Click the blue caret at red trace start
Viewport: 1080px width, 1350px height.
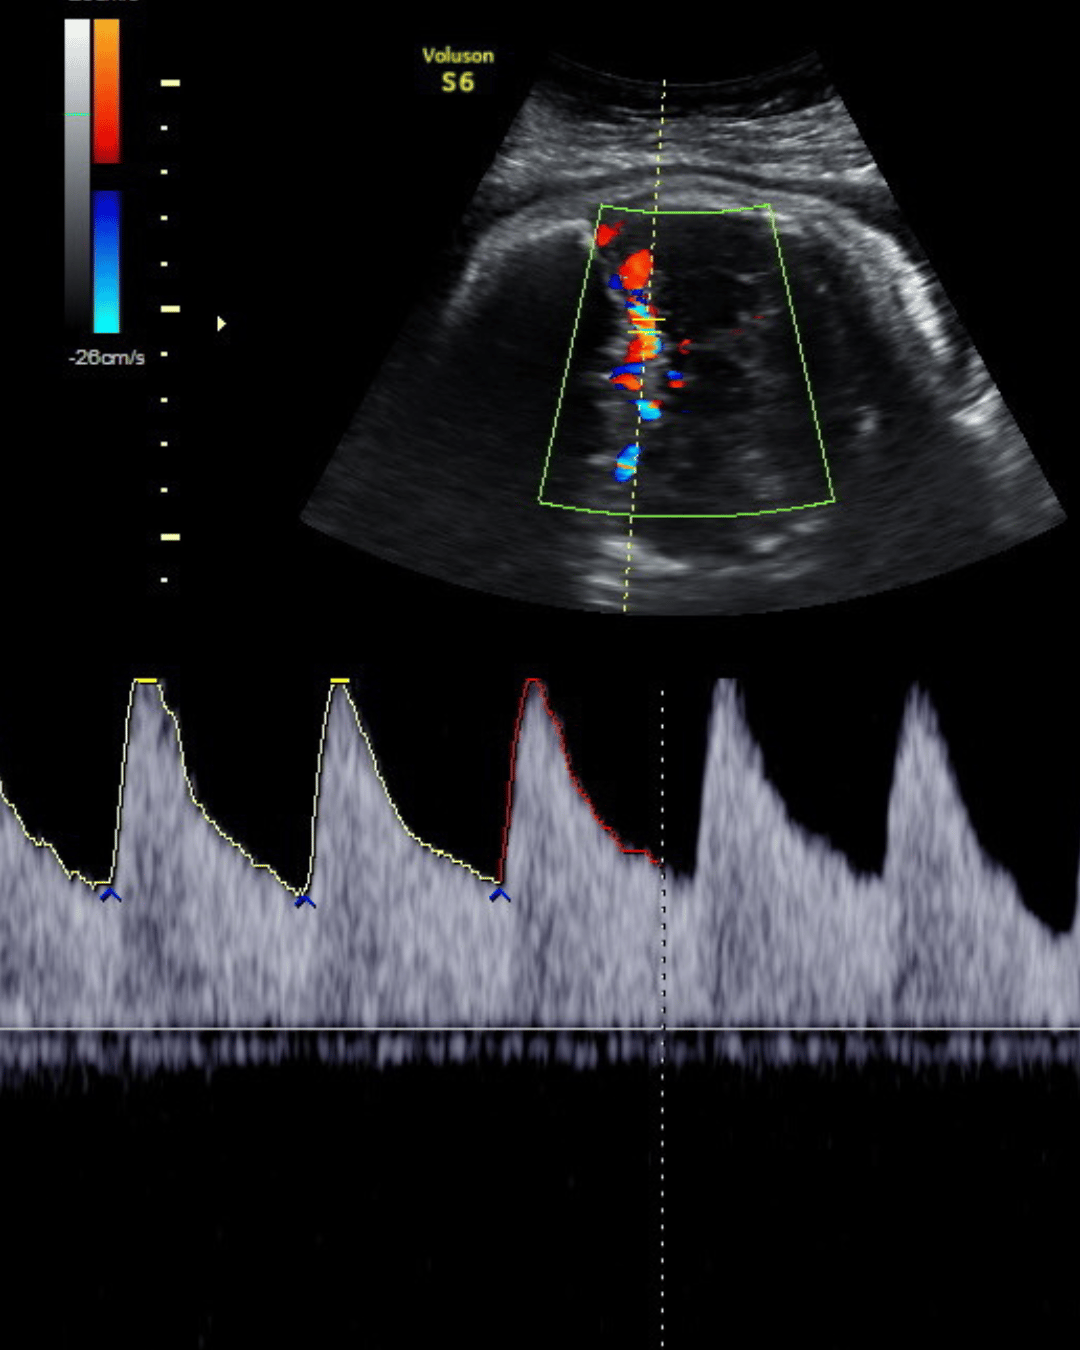[500, 896]
